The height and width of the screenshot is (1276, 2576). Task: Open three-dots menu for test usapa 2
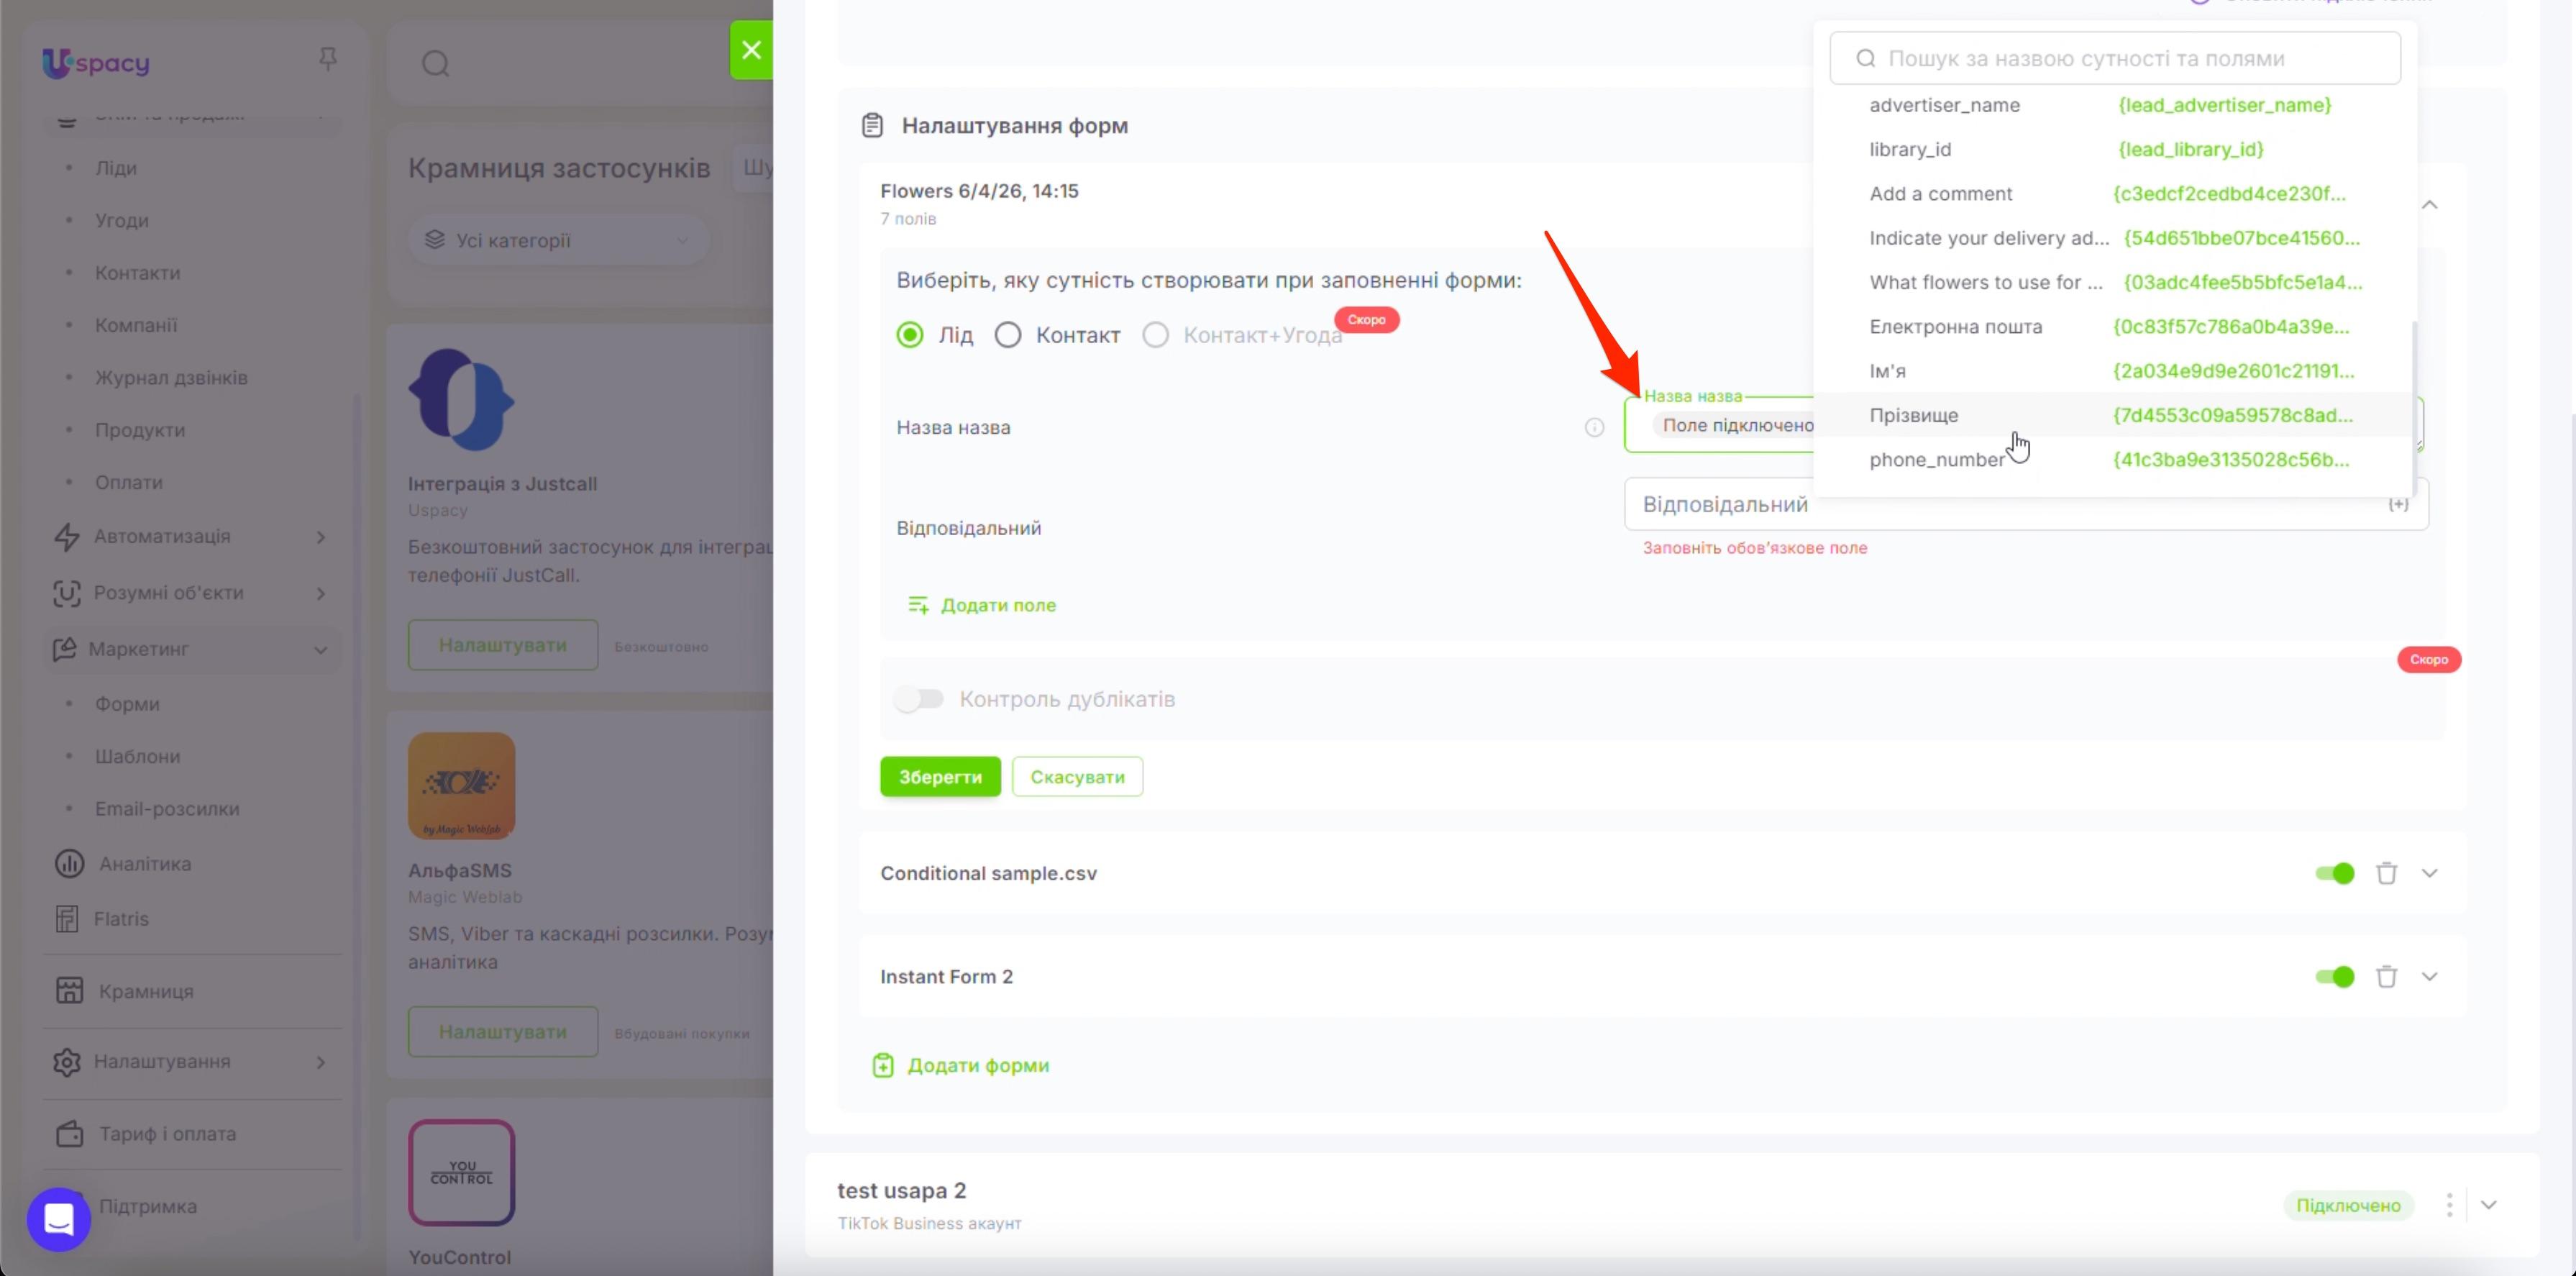tap(2449, 1205)
